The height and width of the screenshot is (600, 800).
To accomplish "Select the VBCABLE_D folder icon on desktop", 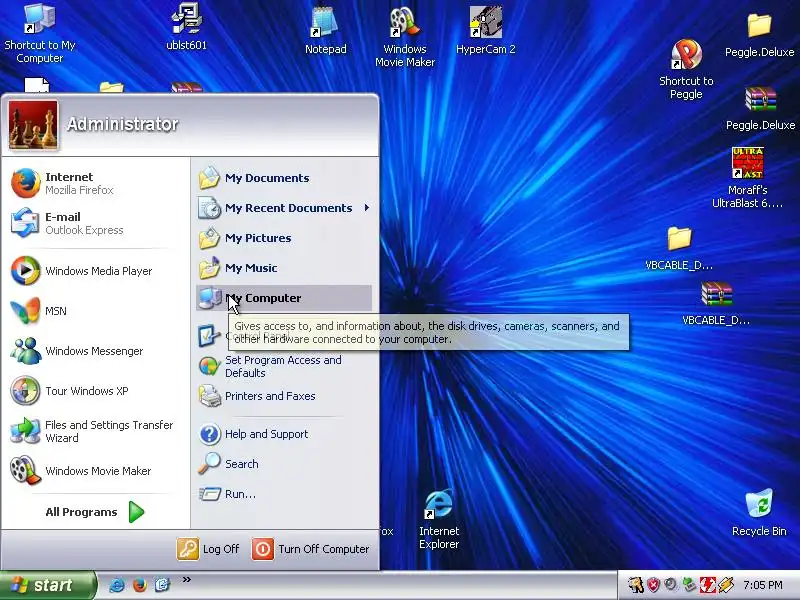I will 679,248.
